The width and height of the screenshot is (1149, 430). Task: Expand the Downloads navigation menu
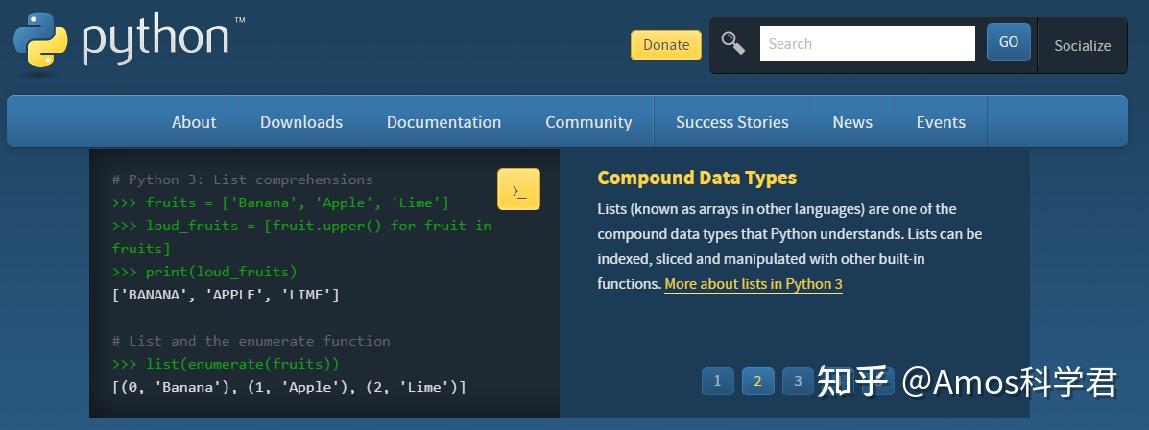[301, 122]
